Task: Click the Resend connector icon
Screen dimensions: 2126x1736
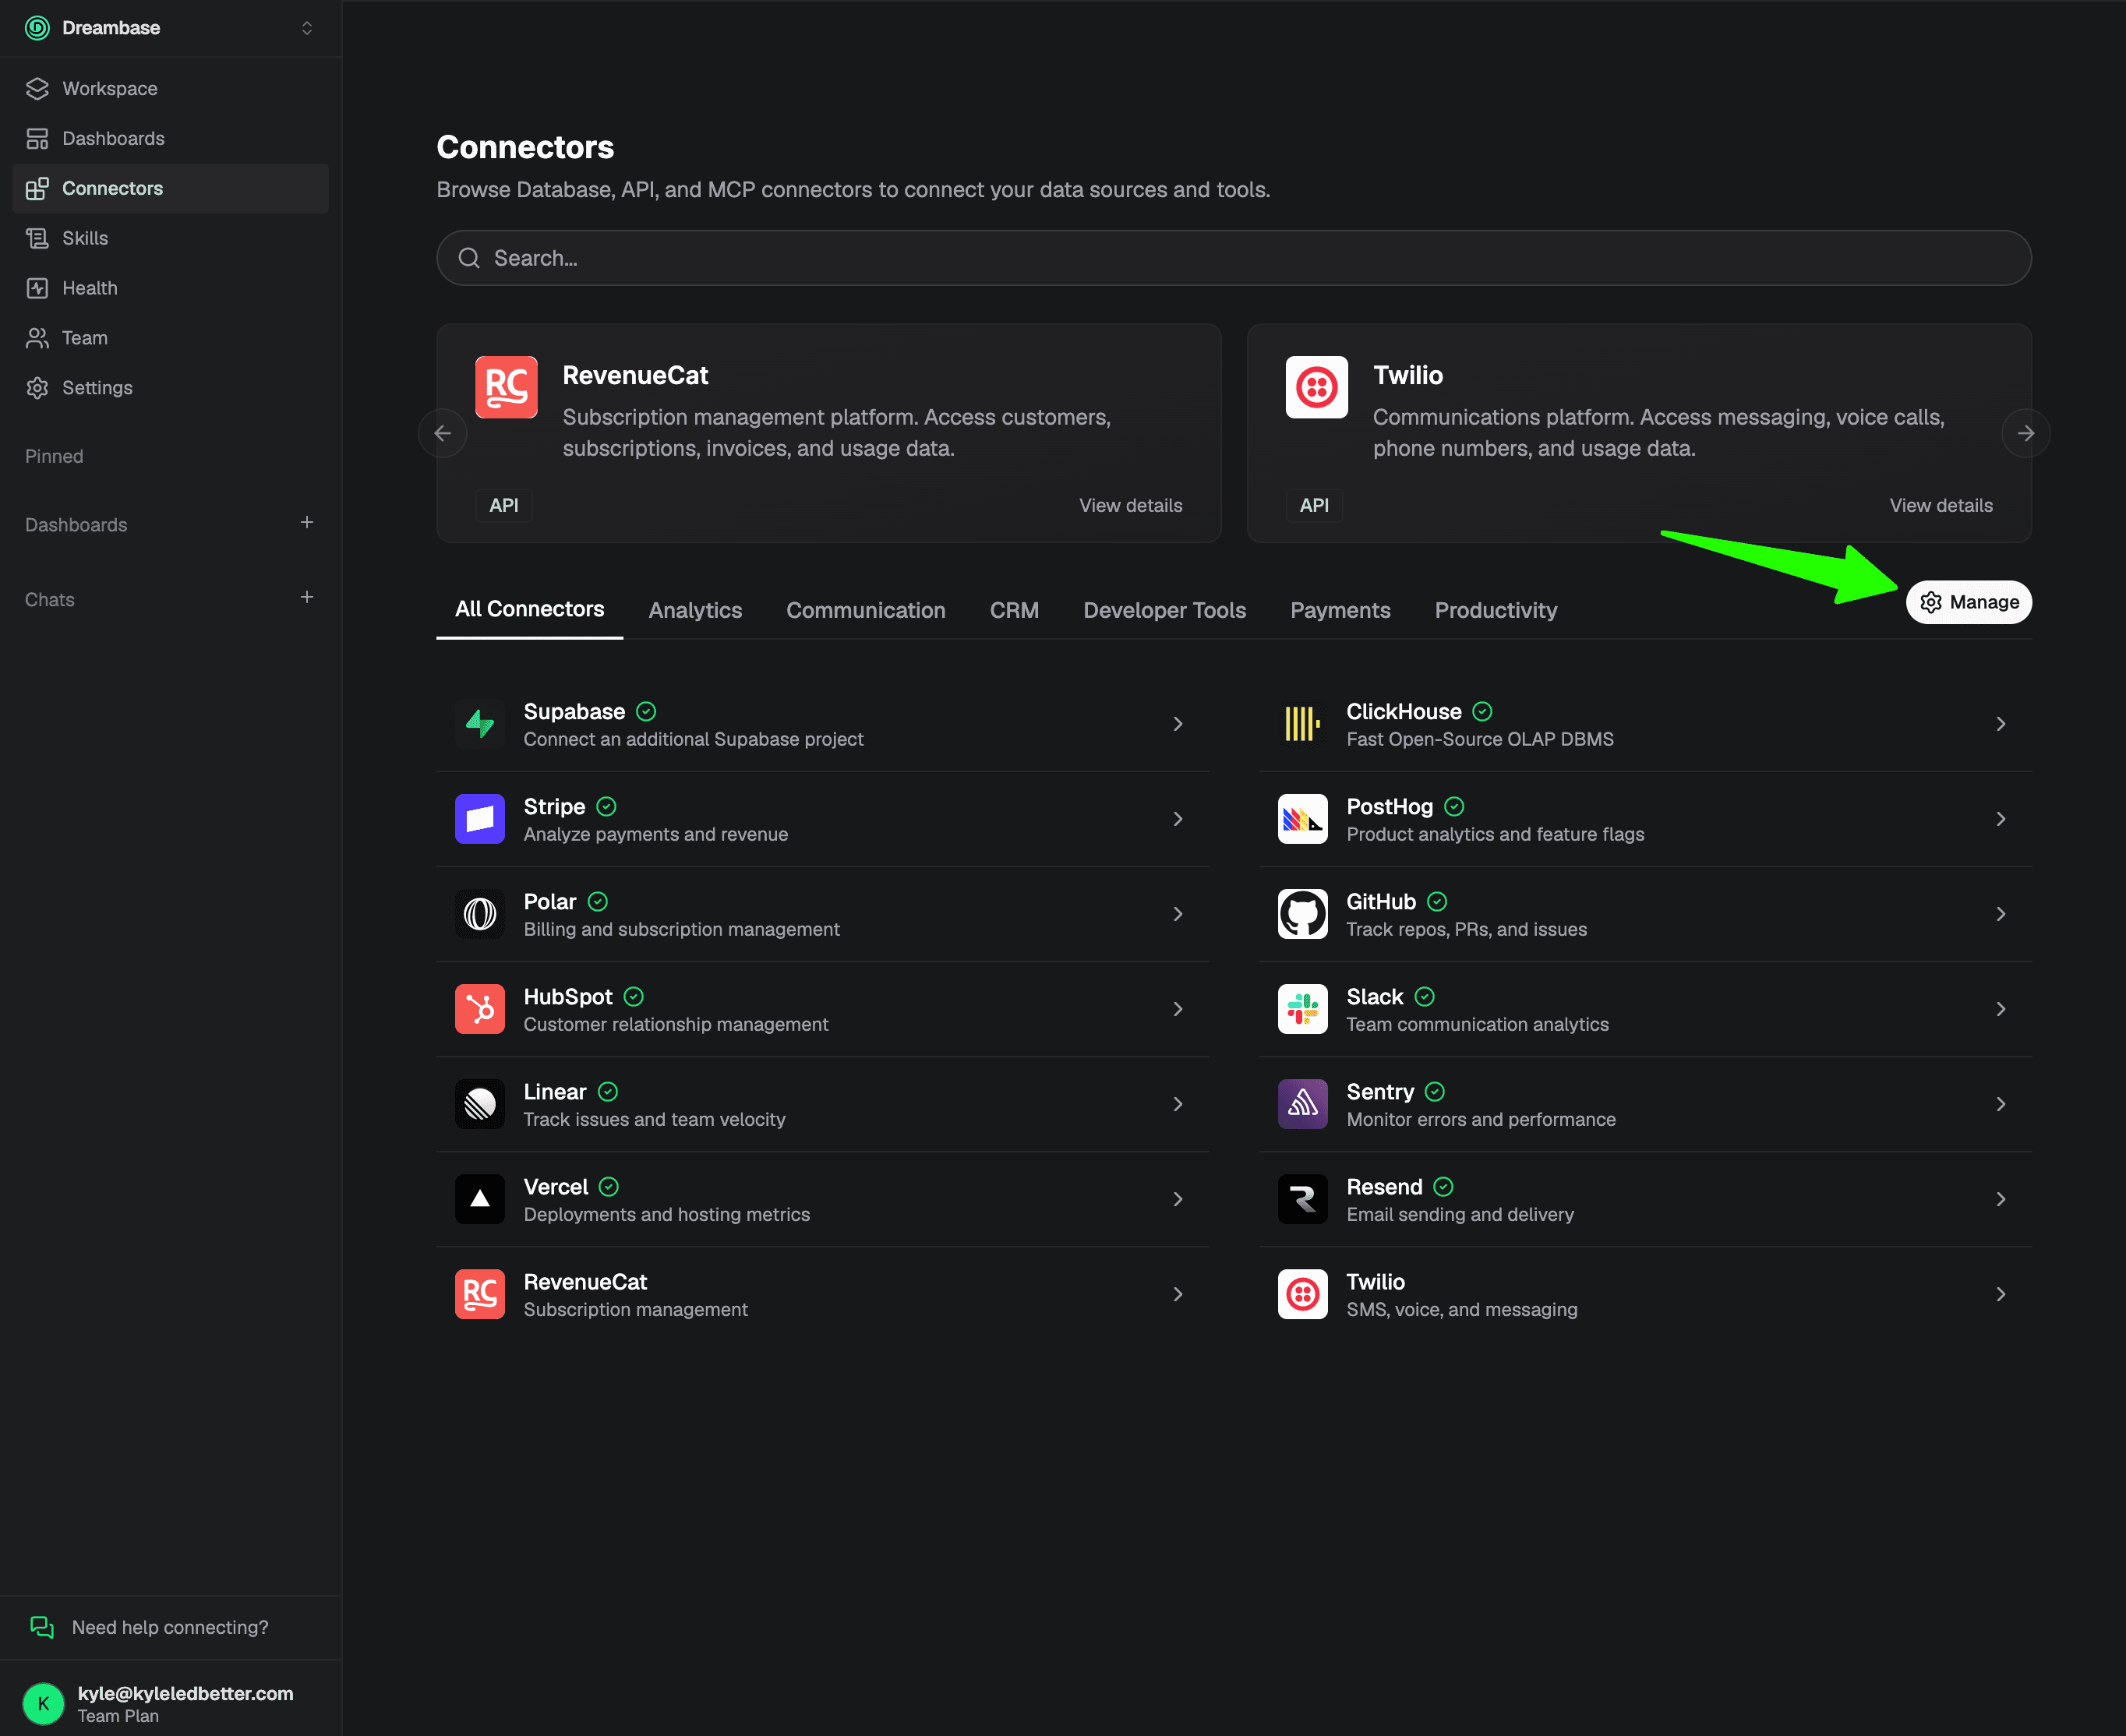Action: pos(1303,1199)
